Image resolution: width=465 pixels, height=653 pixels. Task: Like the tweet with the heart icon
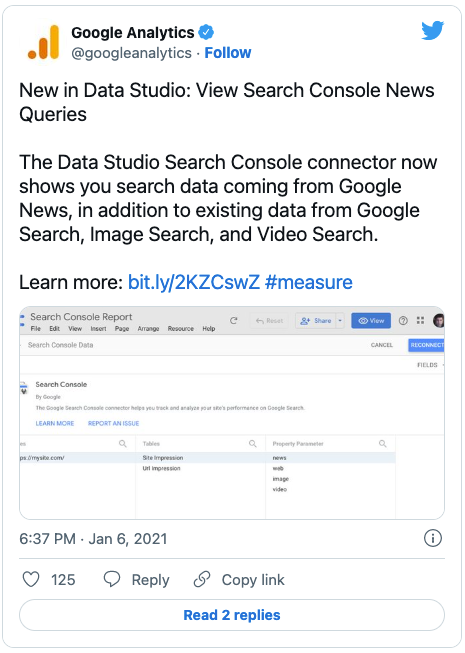(x=31, y=579)
